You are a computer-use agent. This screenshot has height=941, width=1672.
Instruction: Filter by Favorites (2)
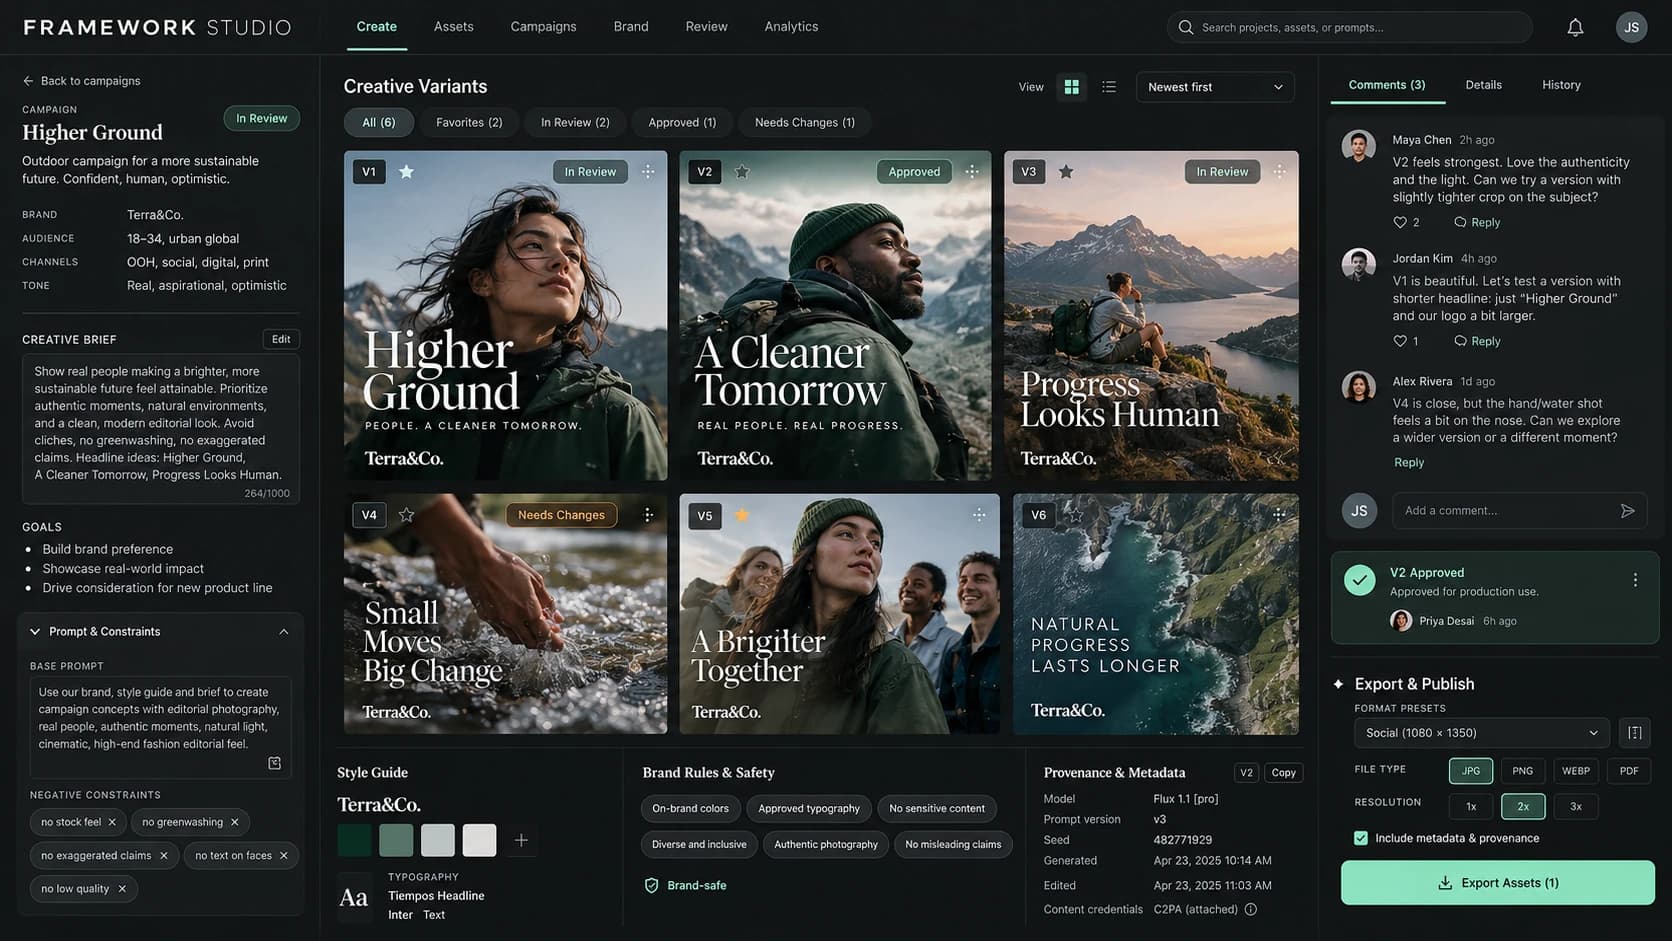(469, 122)
